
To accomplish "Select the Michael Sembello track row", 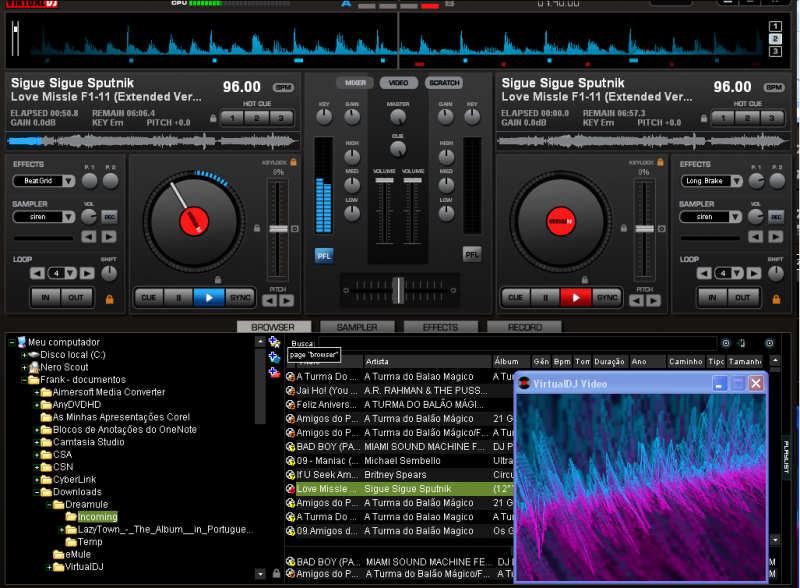I will [399, 461].
